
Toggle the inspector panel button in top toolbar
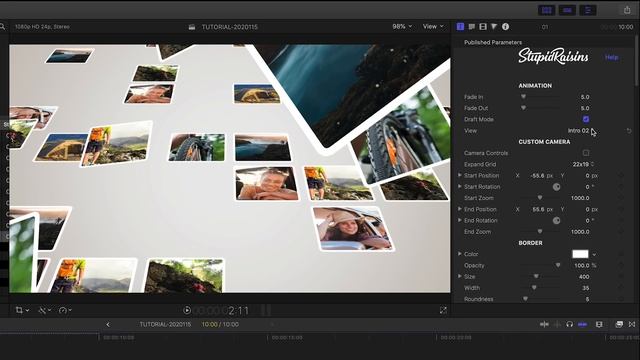click(x=588, y=10)
